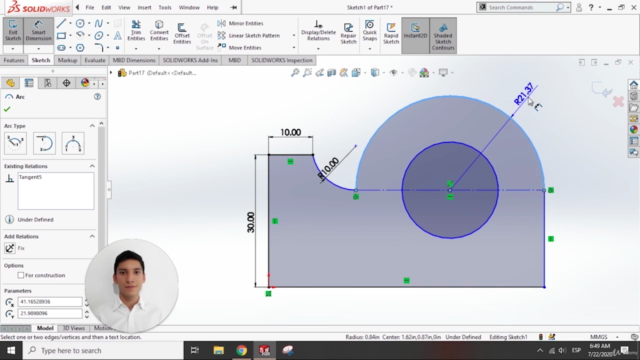Viewport: 640px width, 360px height.
Task: Click the Y center coordinate field
Action: [x=50, y=313]
